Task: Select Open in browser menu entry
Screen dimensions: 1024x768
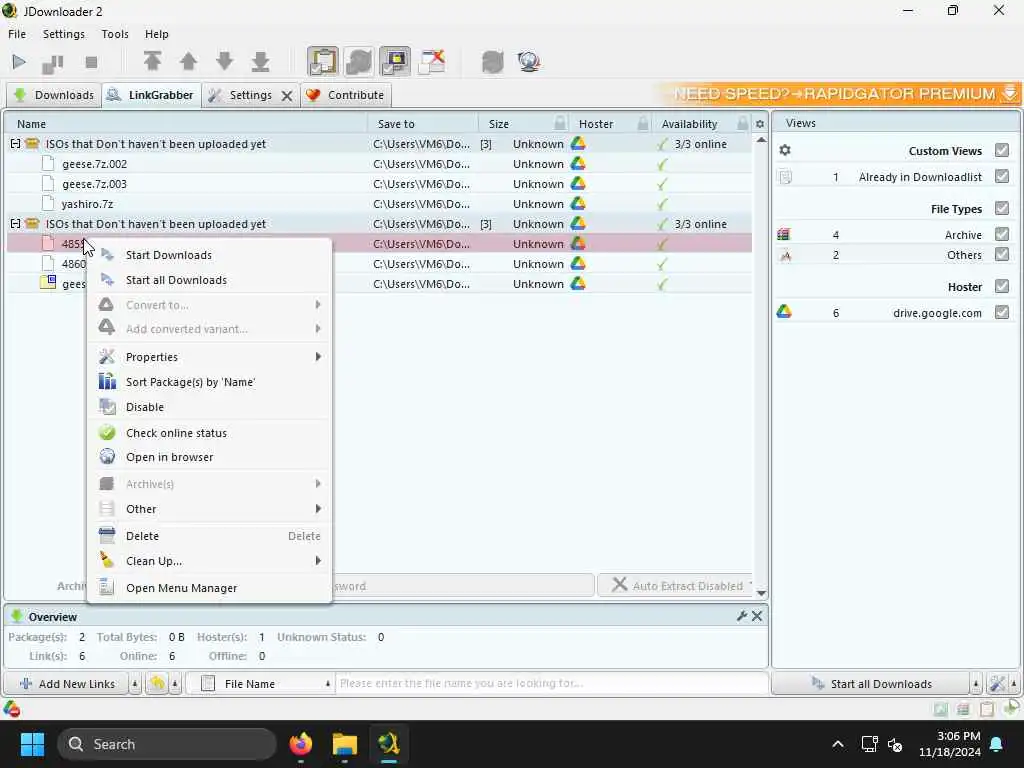Action: click(209, 457)
